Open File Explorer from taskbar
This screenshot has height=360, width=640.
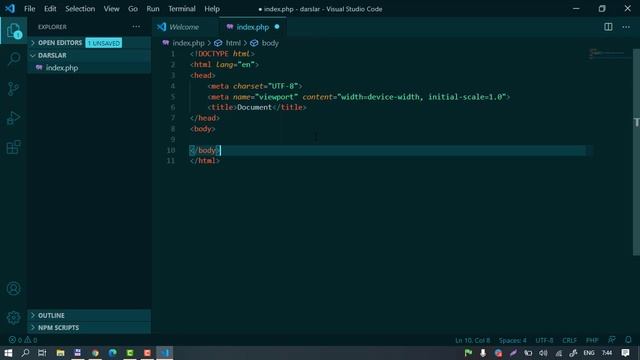pyautogui.click(x=60, y=353)
